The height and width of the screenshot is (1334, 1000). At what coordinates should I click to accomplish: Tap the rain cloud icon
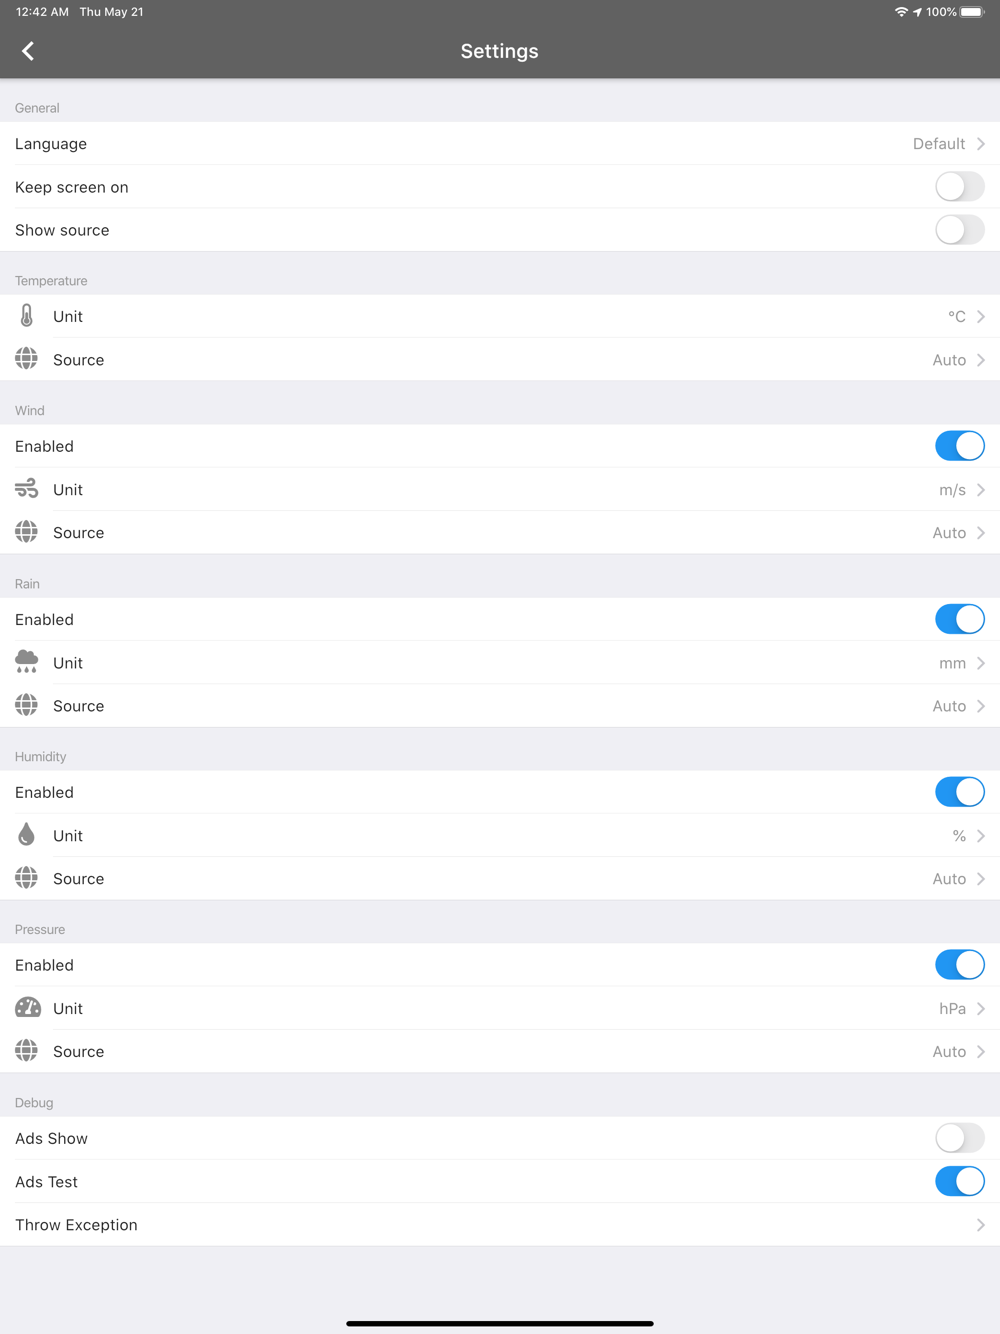point(27,662)
